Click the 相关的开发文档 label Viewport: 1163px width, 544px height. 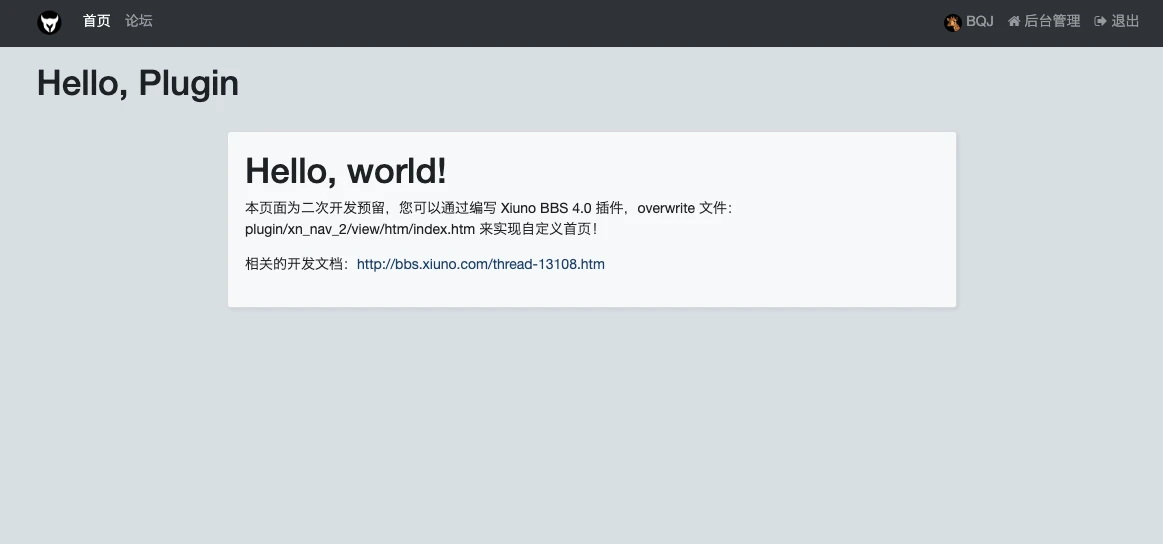(x=296, y=264)
